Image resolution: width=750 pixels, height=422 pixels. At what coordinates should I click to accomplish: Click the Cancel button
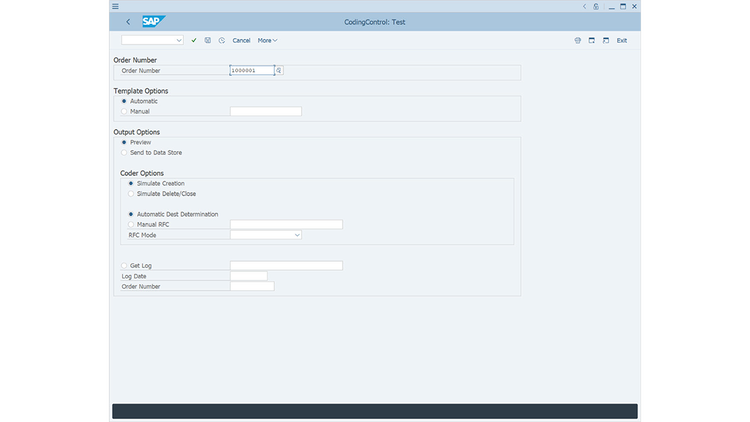[241, 41]
